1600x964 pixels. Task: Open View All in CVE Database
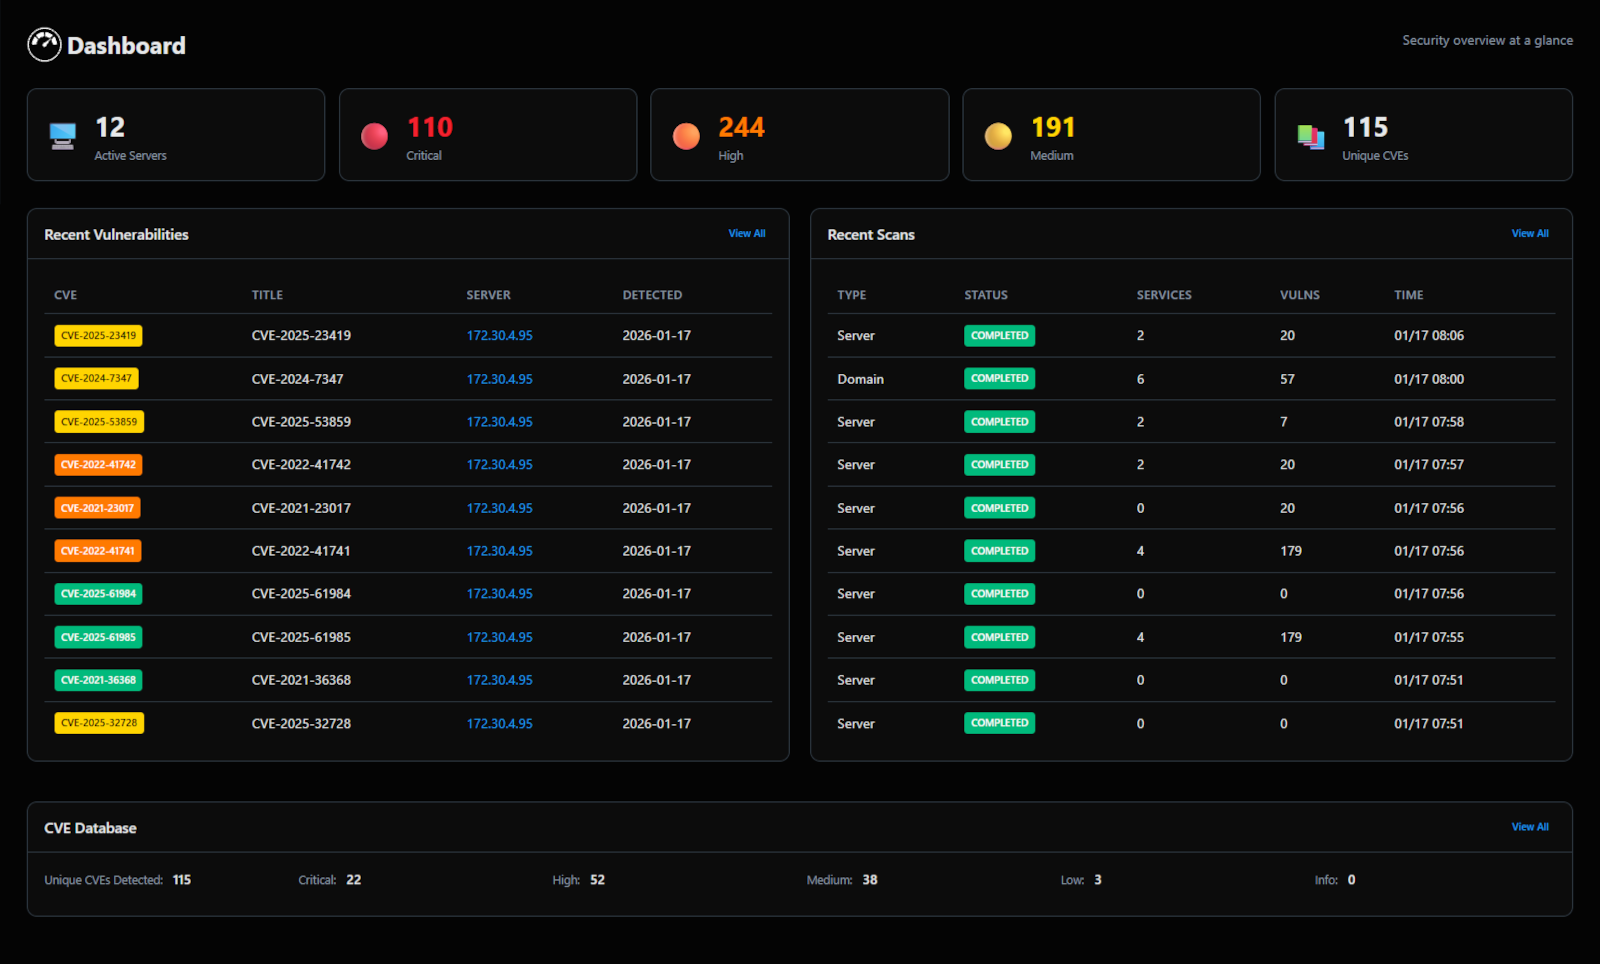1529,827
